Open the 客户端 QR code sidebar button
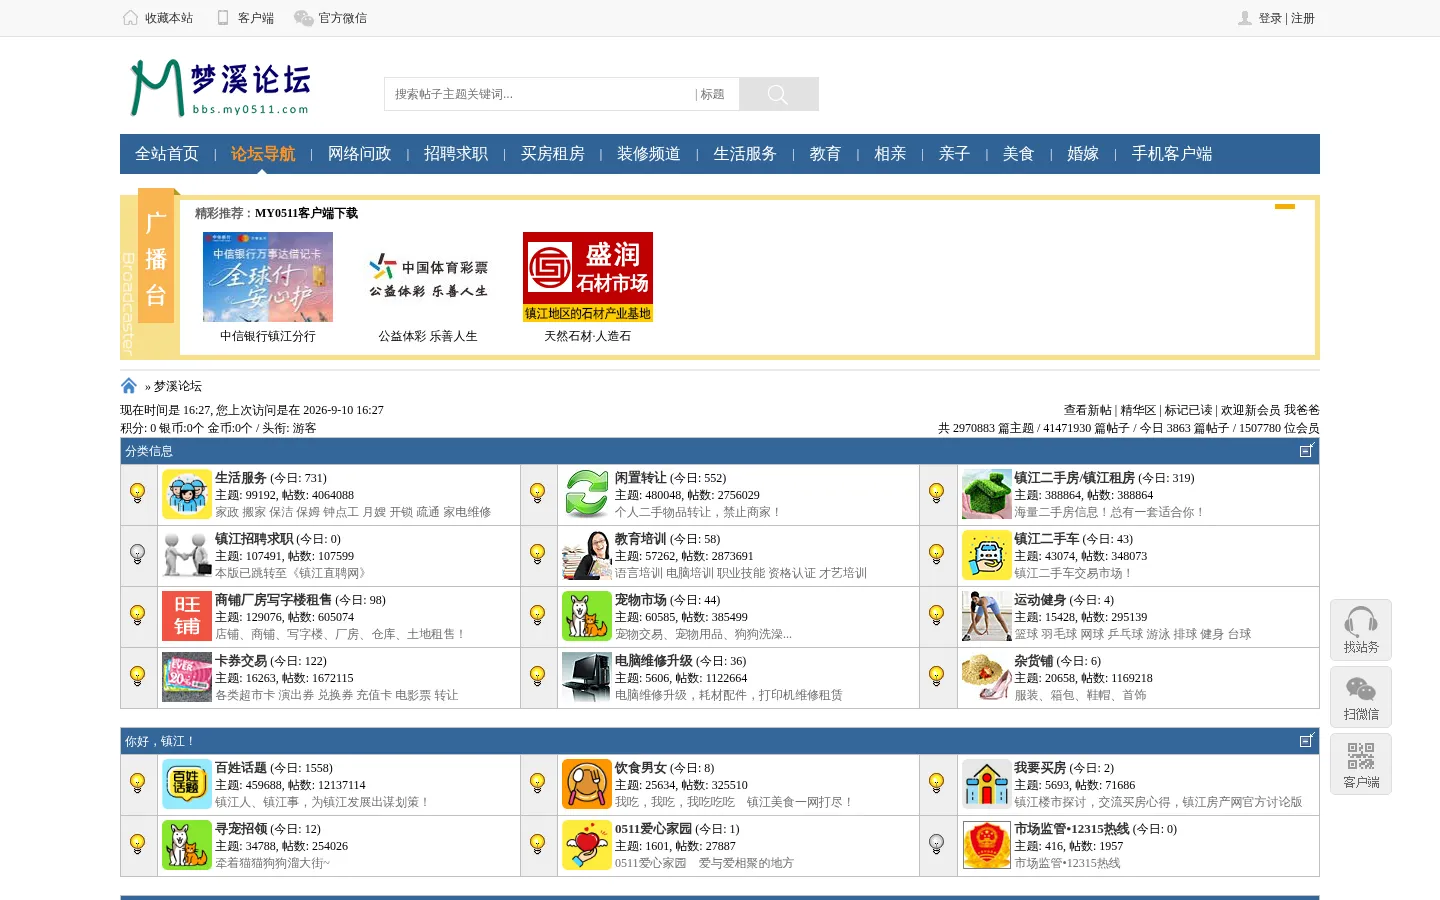This screenshot has width=1440, height=900. point(1361,764)
